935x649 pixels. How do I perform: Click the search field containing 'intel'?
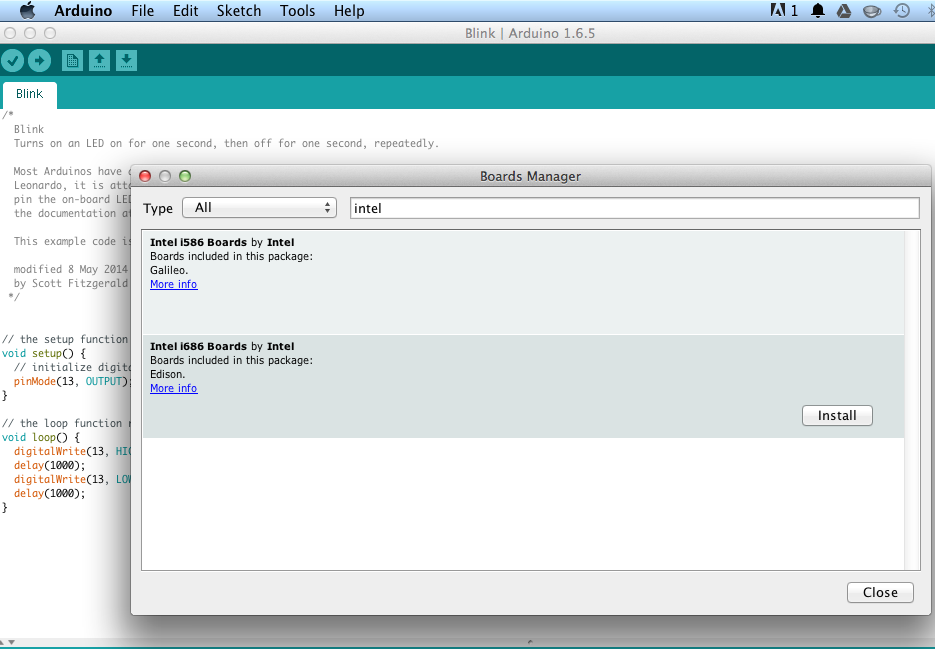click(x=634, y=208)
